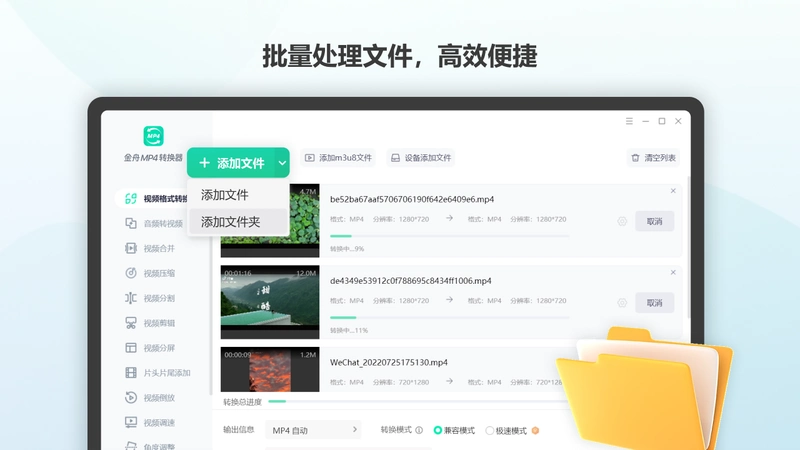Viewport: 800px width, 450px height.
Task: Open the 片头片尾添加 film icon
Action: [131, 372]
